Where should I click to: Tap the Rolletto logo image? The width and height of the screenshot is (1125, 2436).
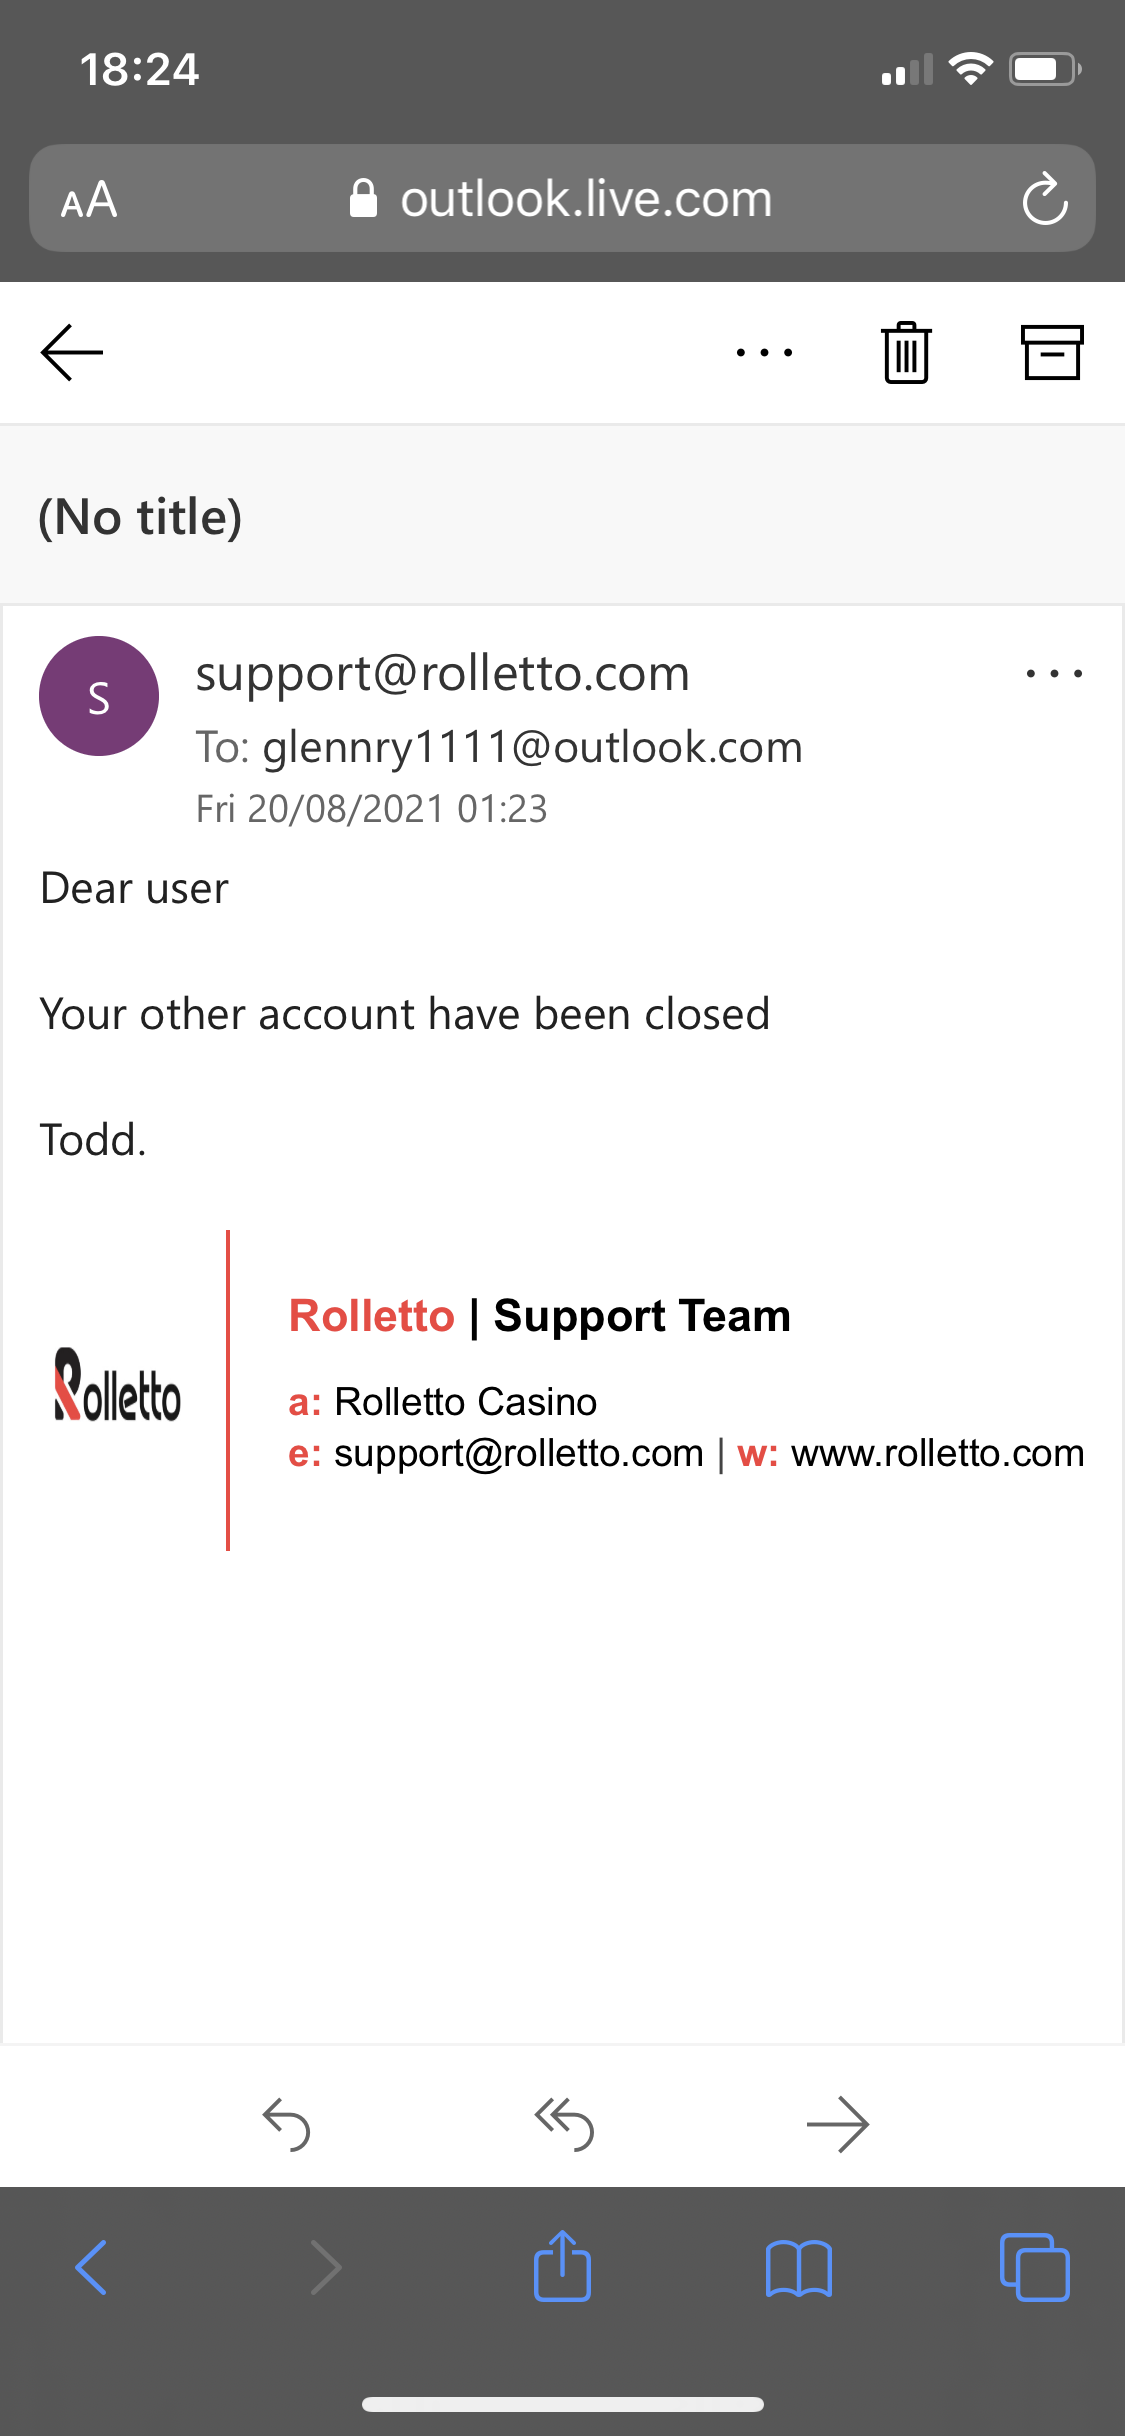click(x=117, y=1385)
